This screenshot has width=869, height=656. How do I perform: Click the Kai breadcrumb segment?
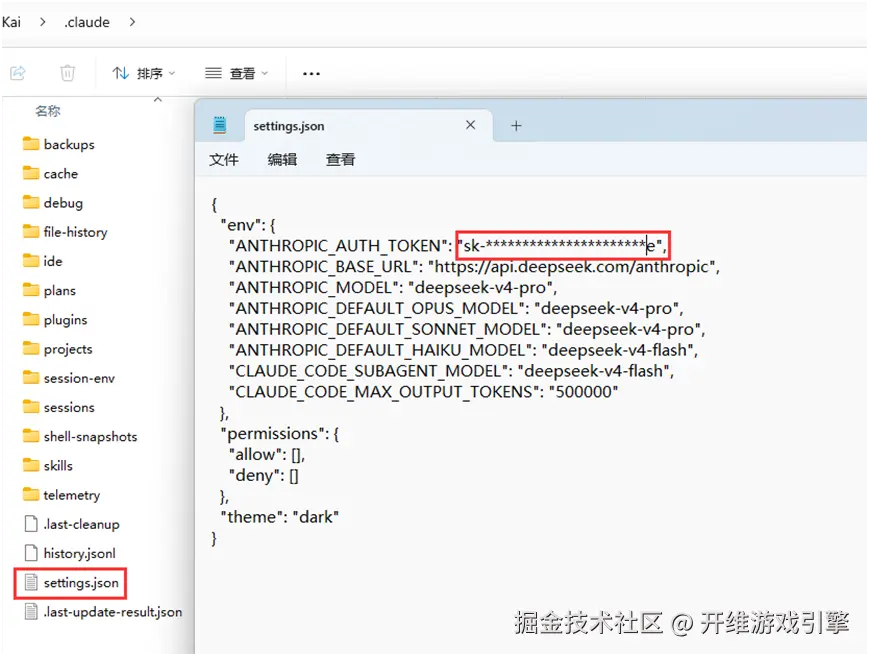11,22
